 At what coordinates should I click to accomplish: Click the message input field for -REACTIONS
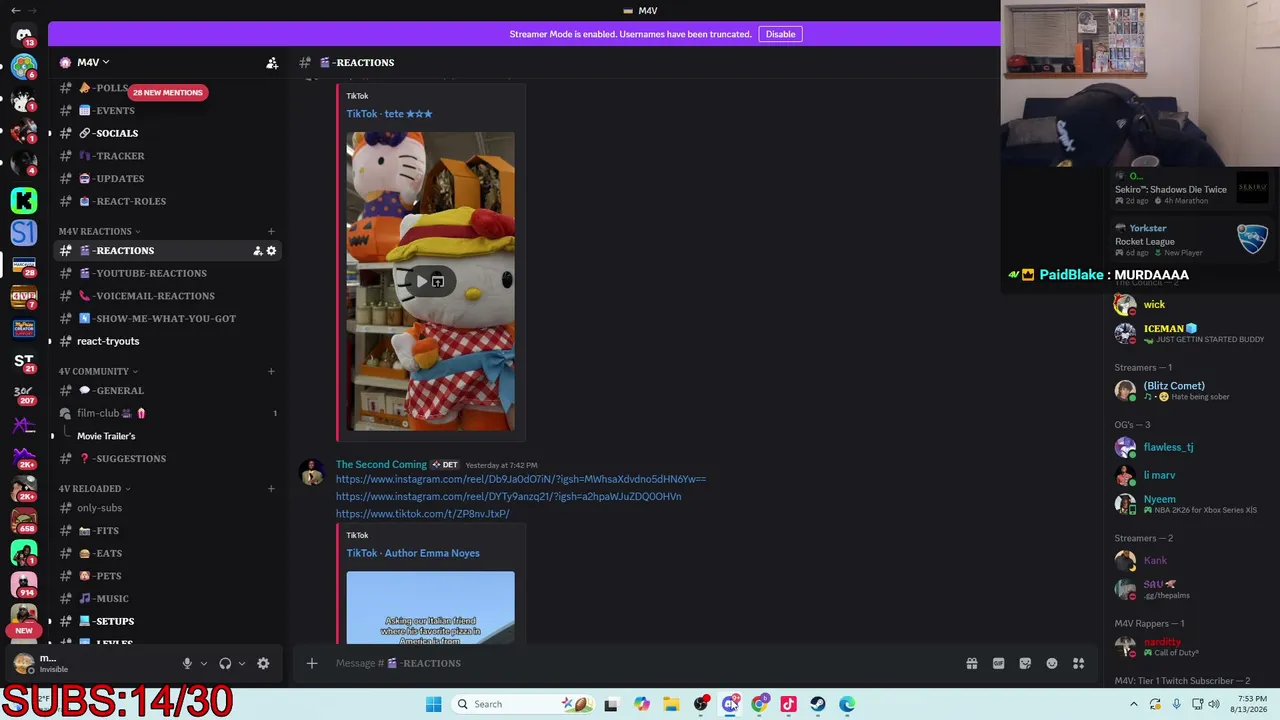click(x=640, y=663)
